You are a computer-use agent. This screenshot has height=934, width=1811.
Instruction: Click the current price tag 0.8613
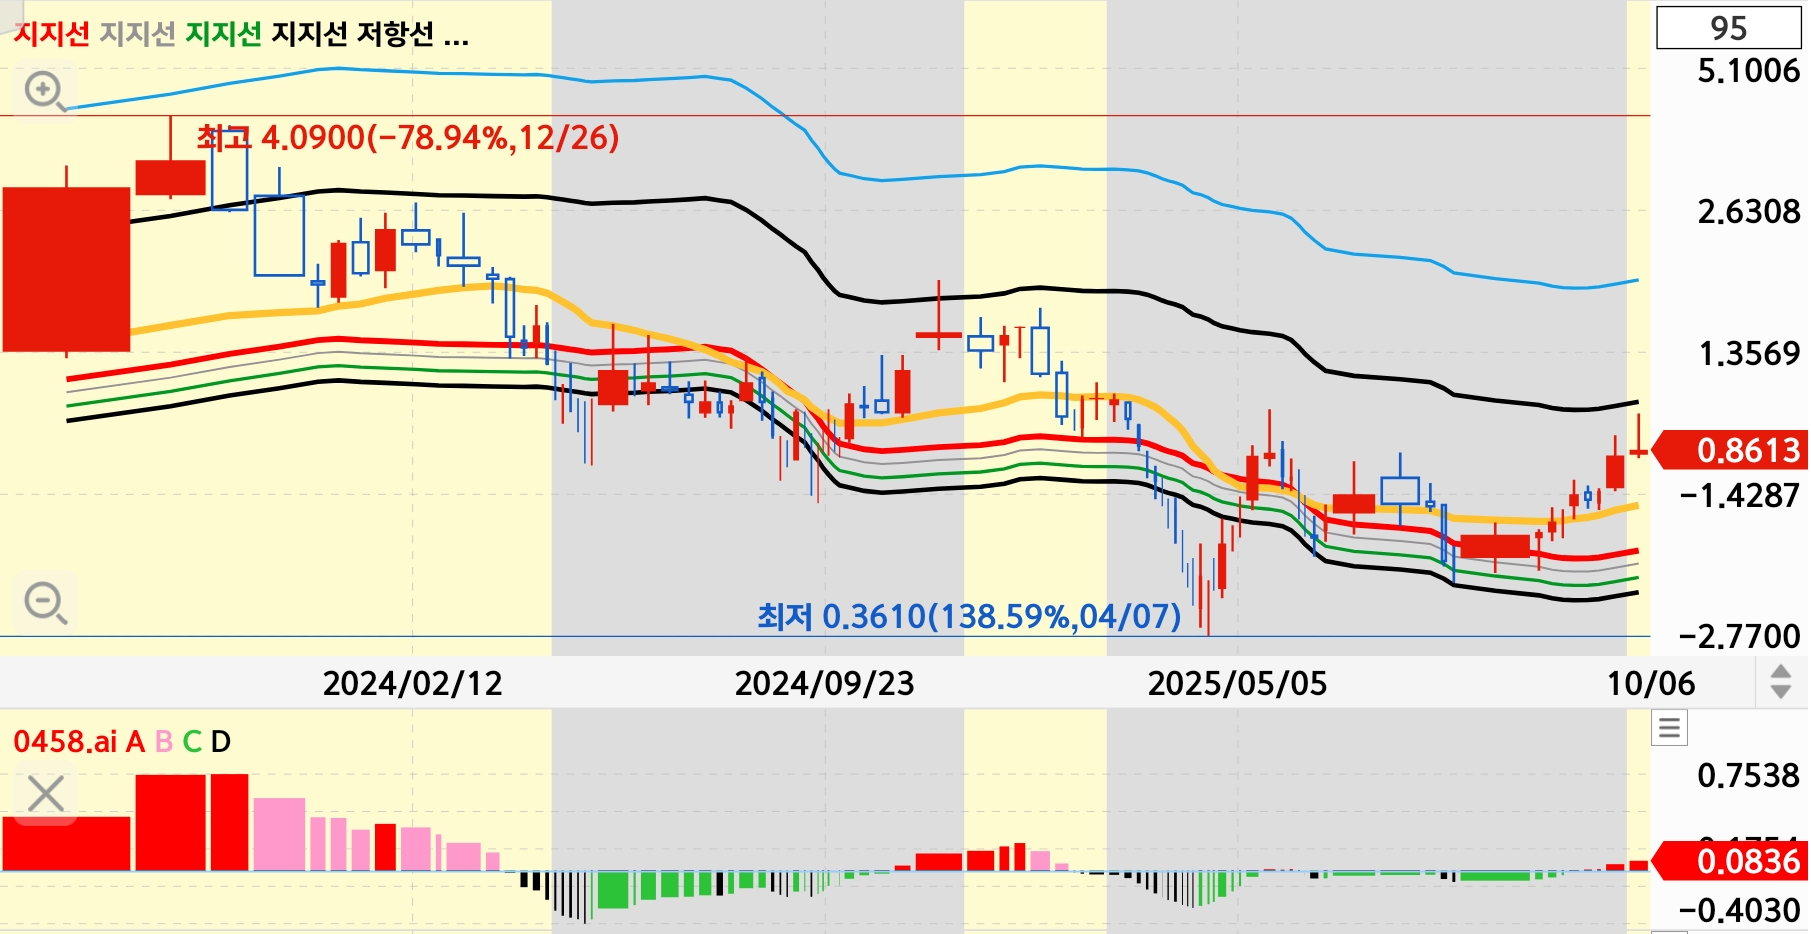click(x=1730, y=450)
